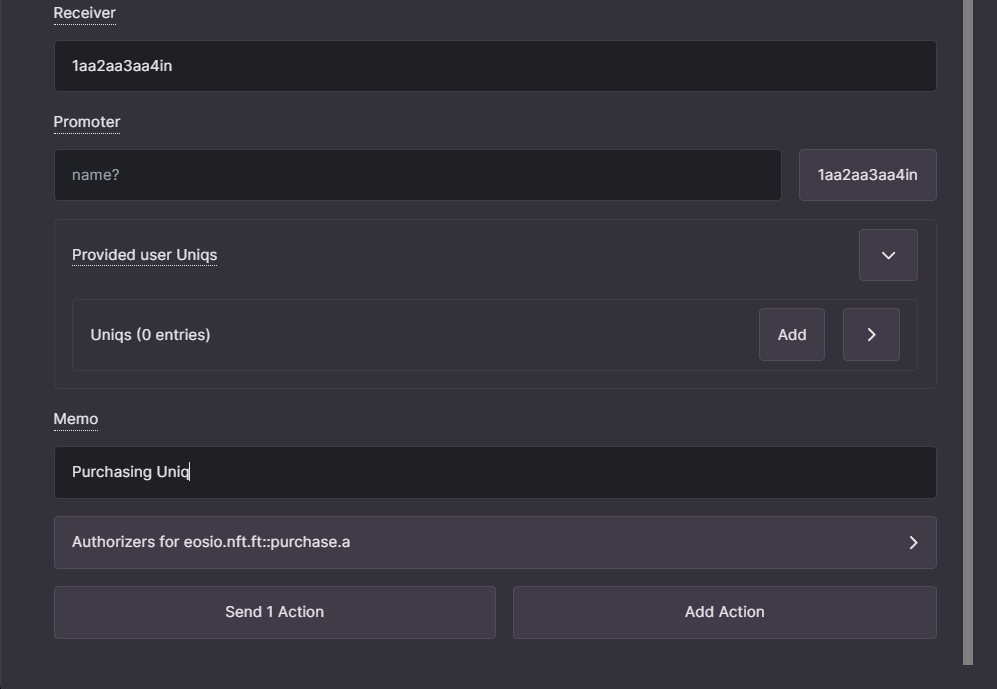Screen dimensions: 997x689
Task: Click Add next to Uniqs entries
Action: pos(792,334)
